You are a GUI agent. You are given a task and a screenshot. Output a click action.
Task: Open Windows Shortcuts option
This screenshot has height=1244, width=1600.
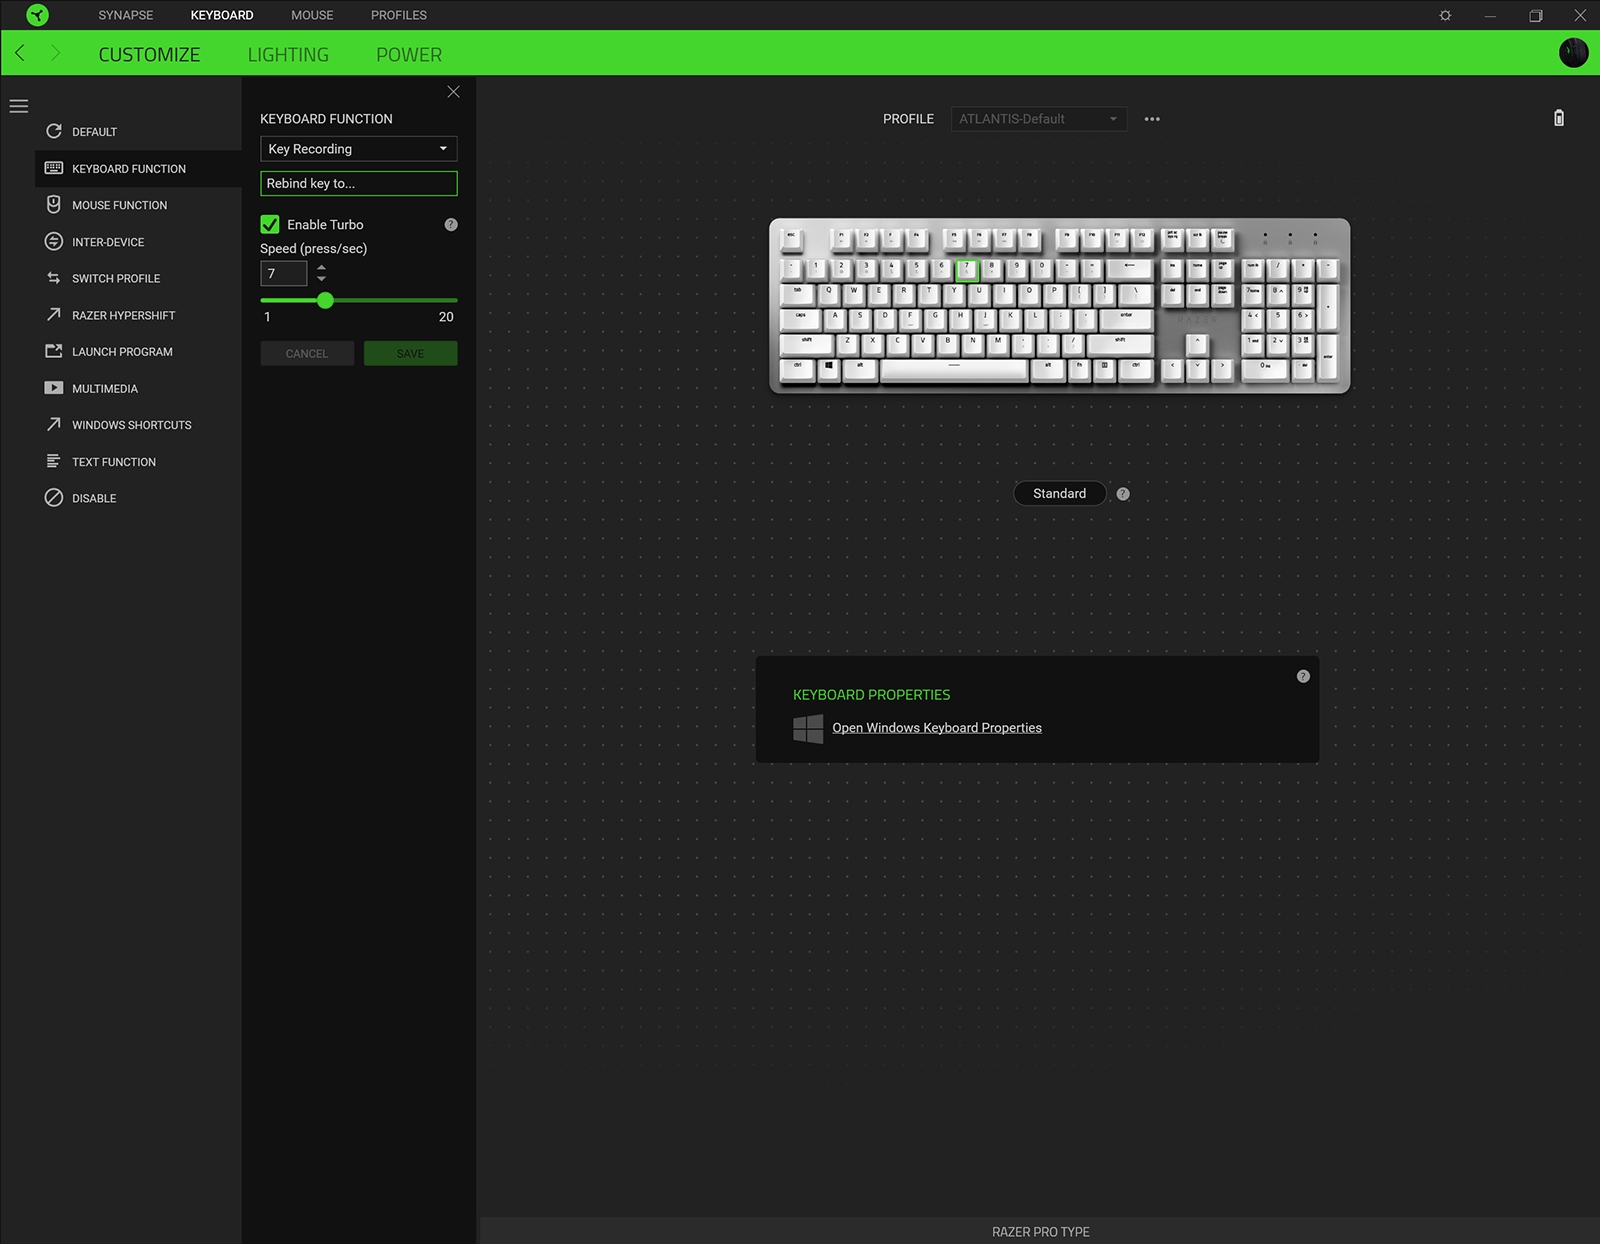[138, 425]
